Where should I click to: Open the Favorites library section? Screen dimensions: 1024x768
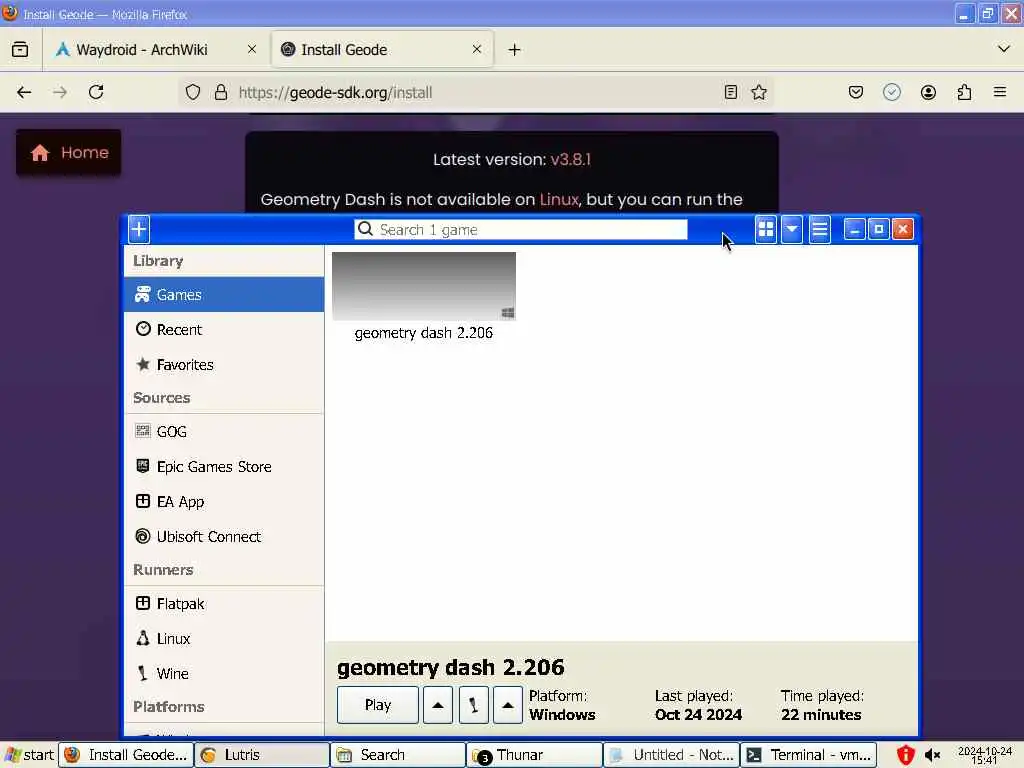click(224, 364)
